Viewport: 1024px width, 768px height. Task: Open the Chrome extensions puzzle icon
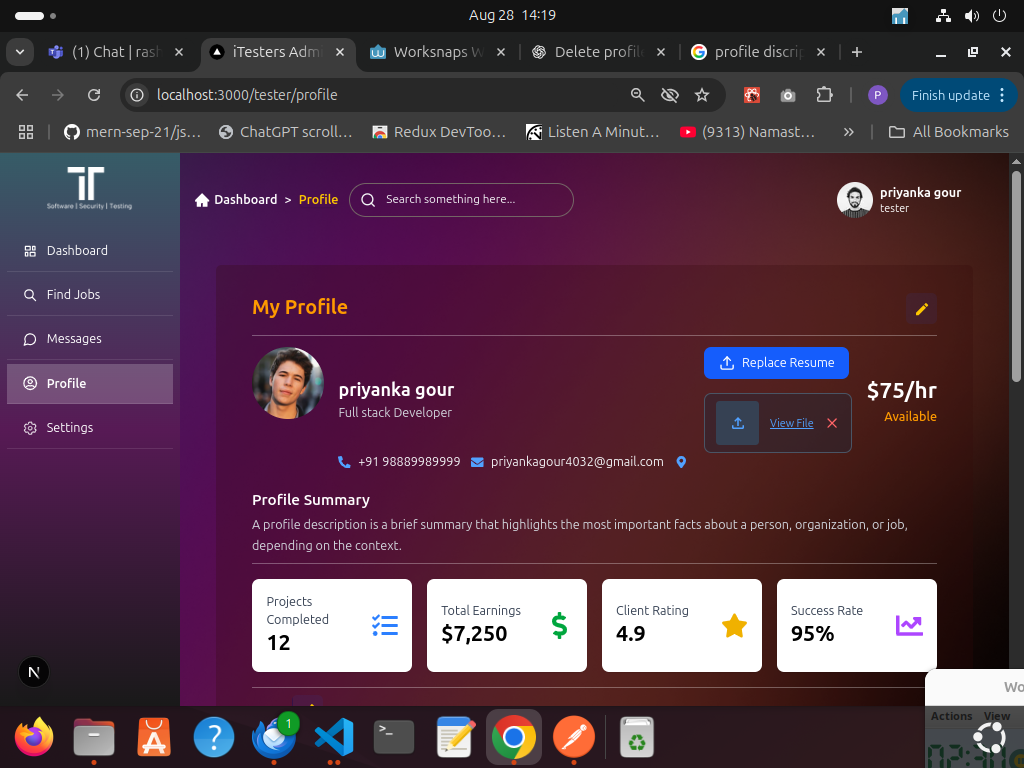[824, 95]
